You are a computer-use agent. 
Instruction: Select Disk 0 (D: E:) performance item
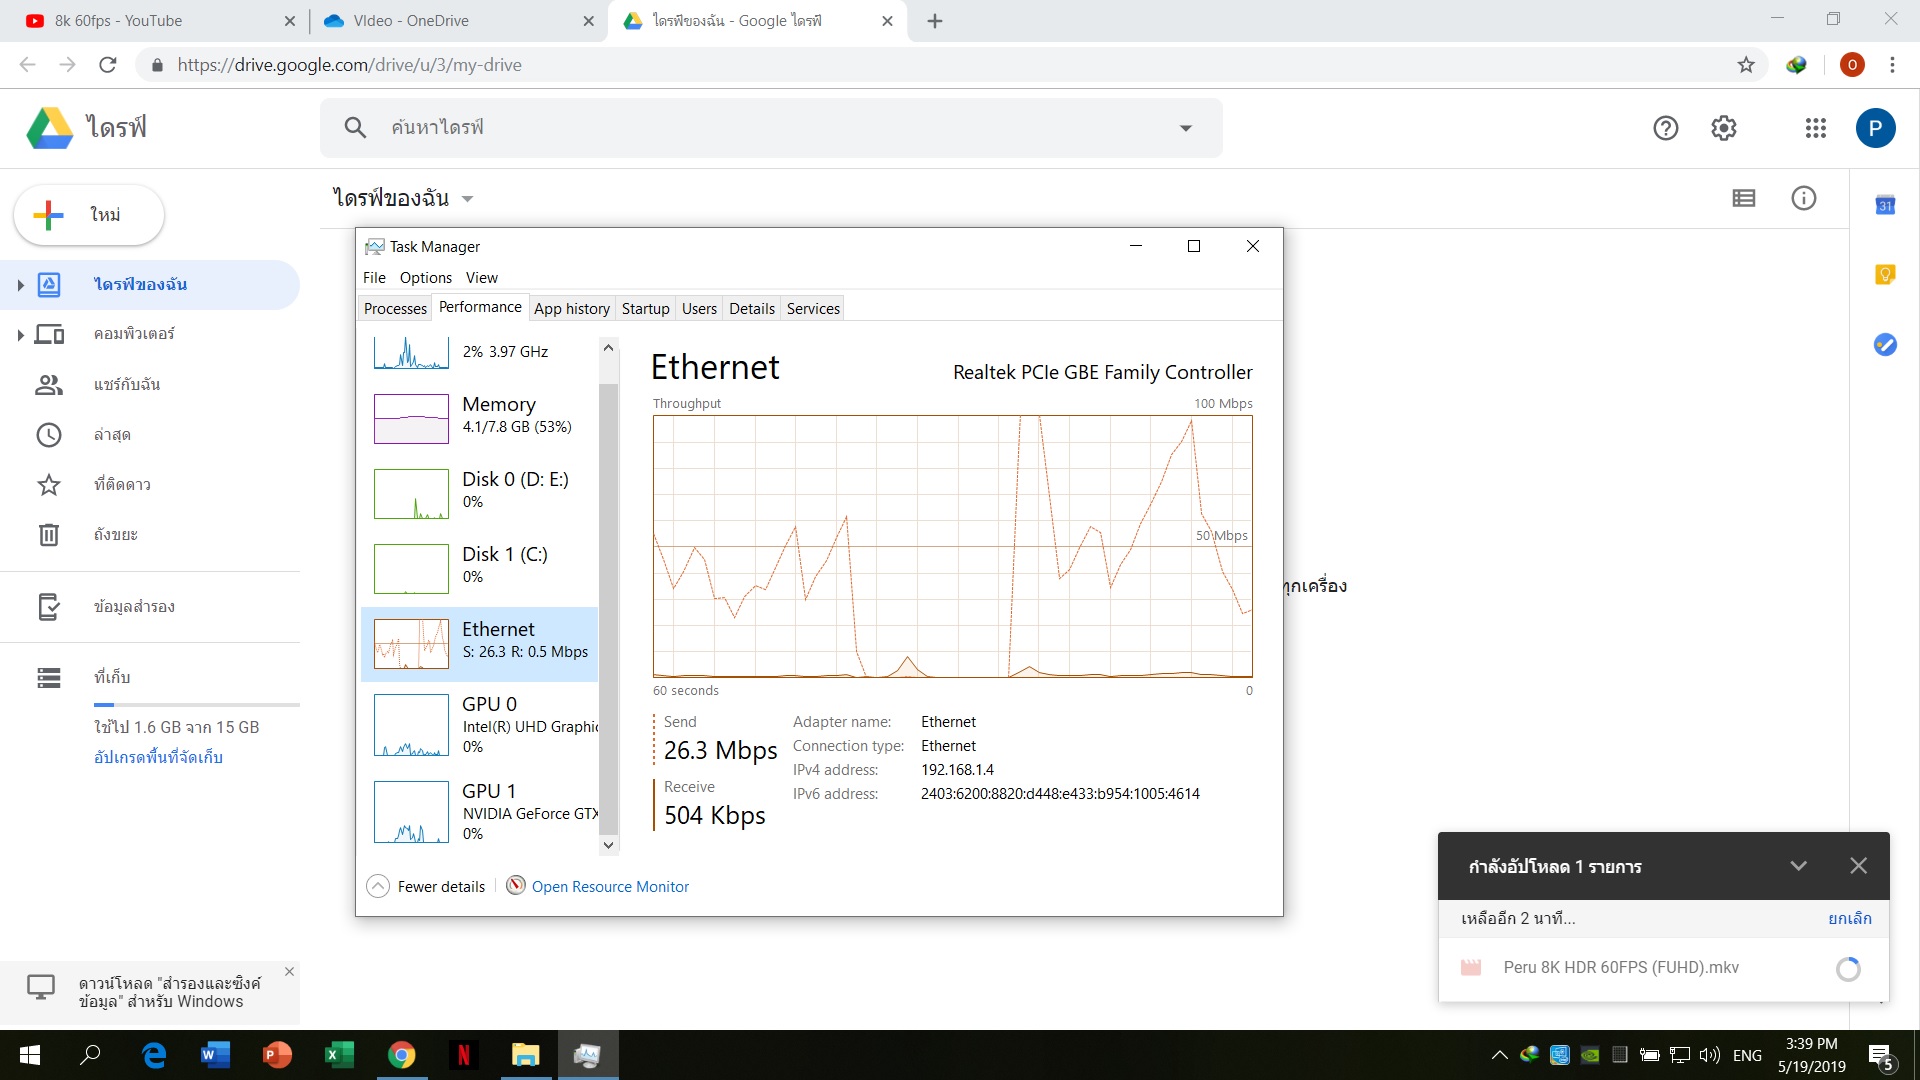[480, 494]
